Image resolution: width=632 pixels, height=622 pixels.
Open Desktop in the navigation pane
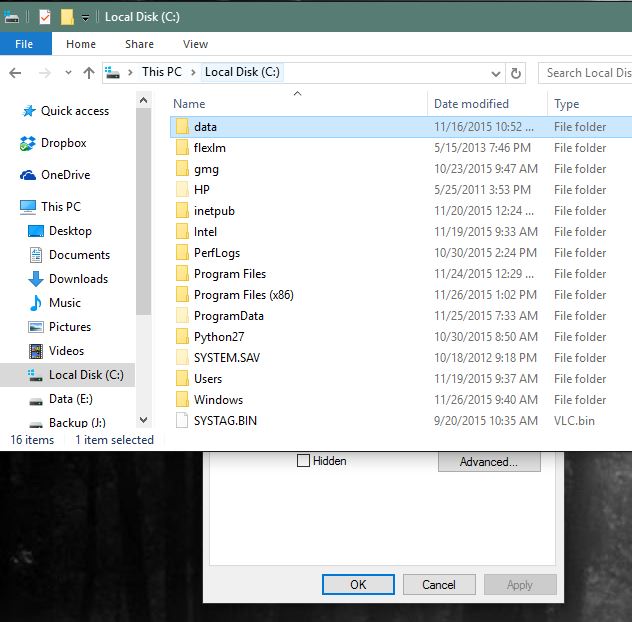click(60, 231)
